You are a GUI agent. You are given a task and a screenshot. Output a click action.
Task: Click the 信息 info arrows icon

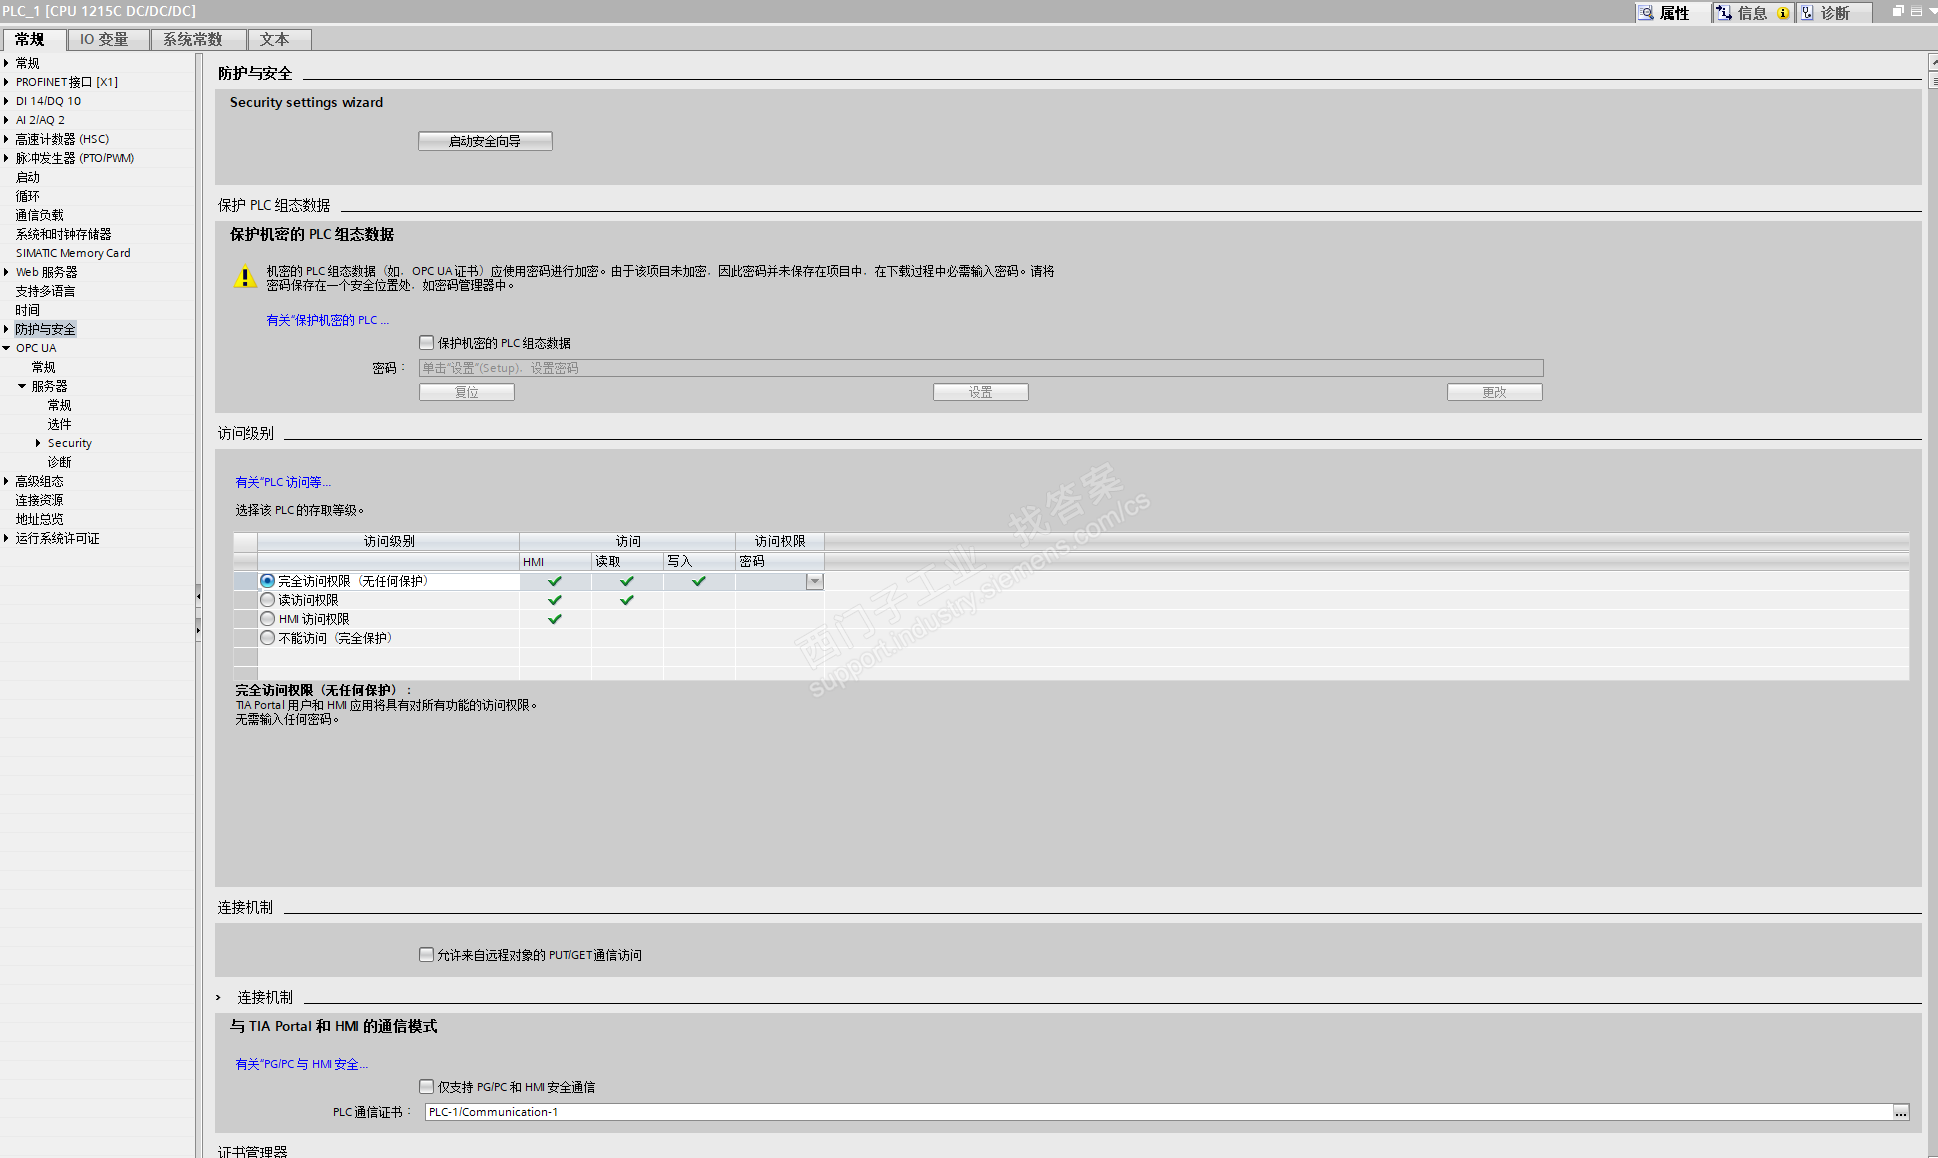tap(1724, 12)
